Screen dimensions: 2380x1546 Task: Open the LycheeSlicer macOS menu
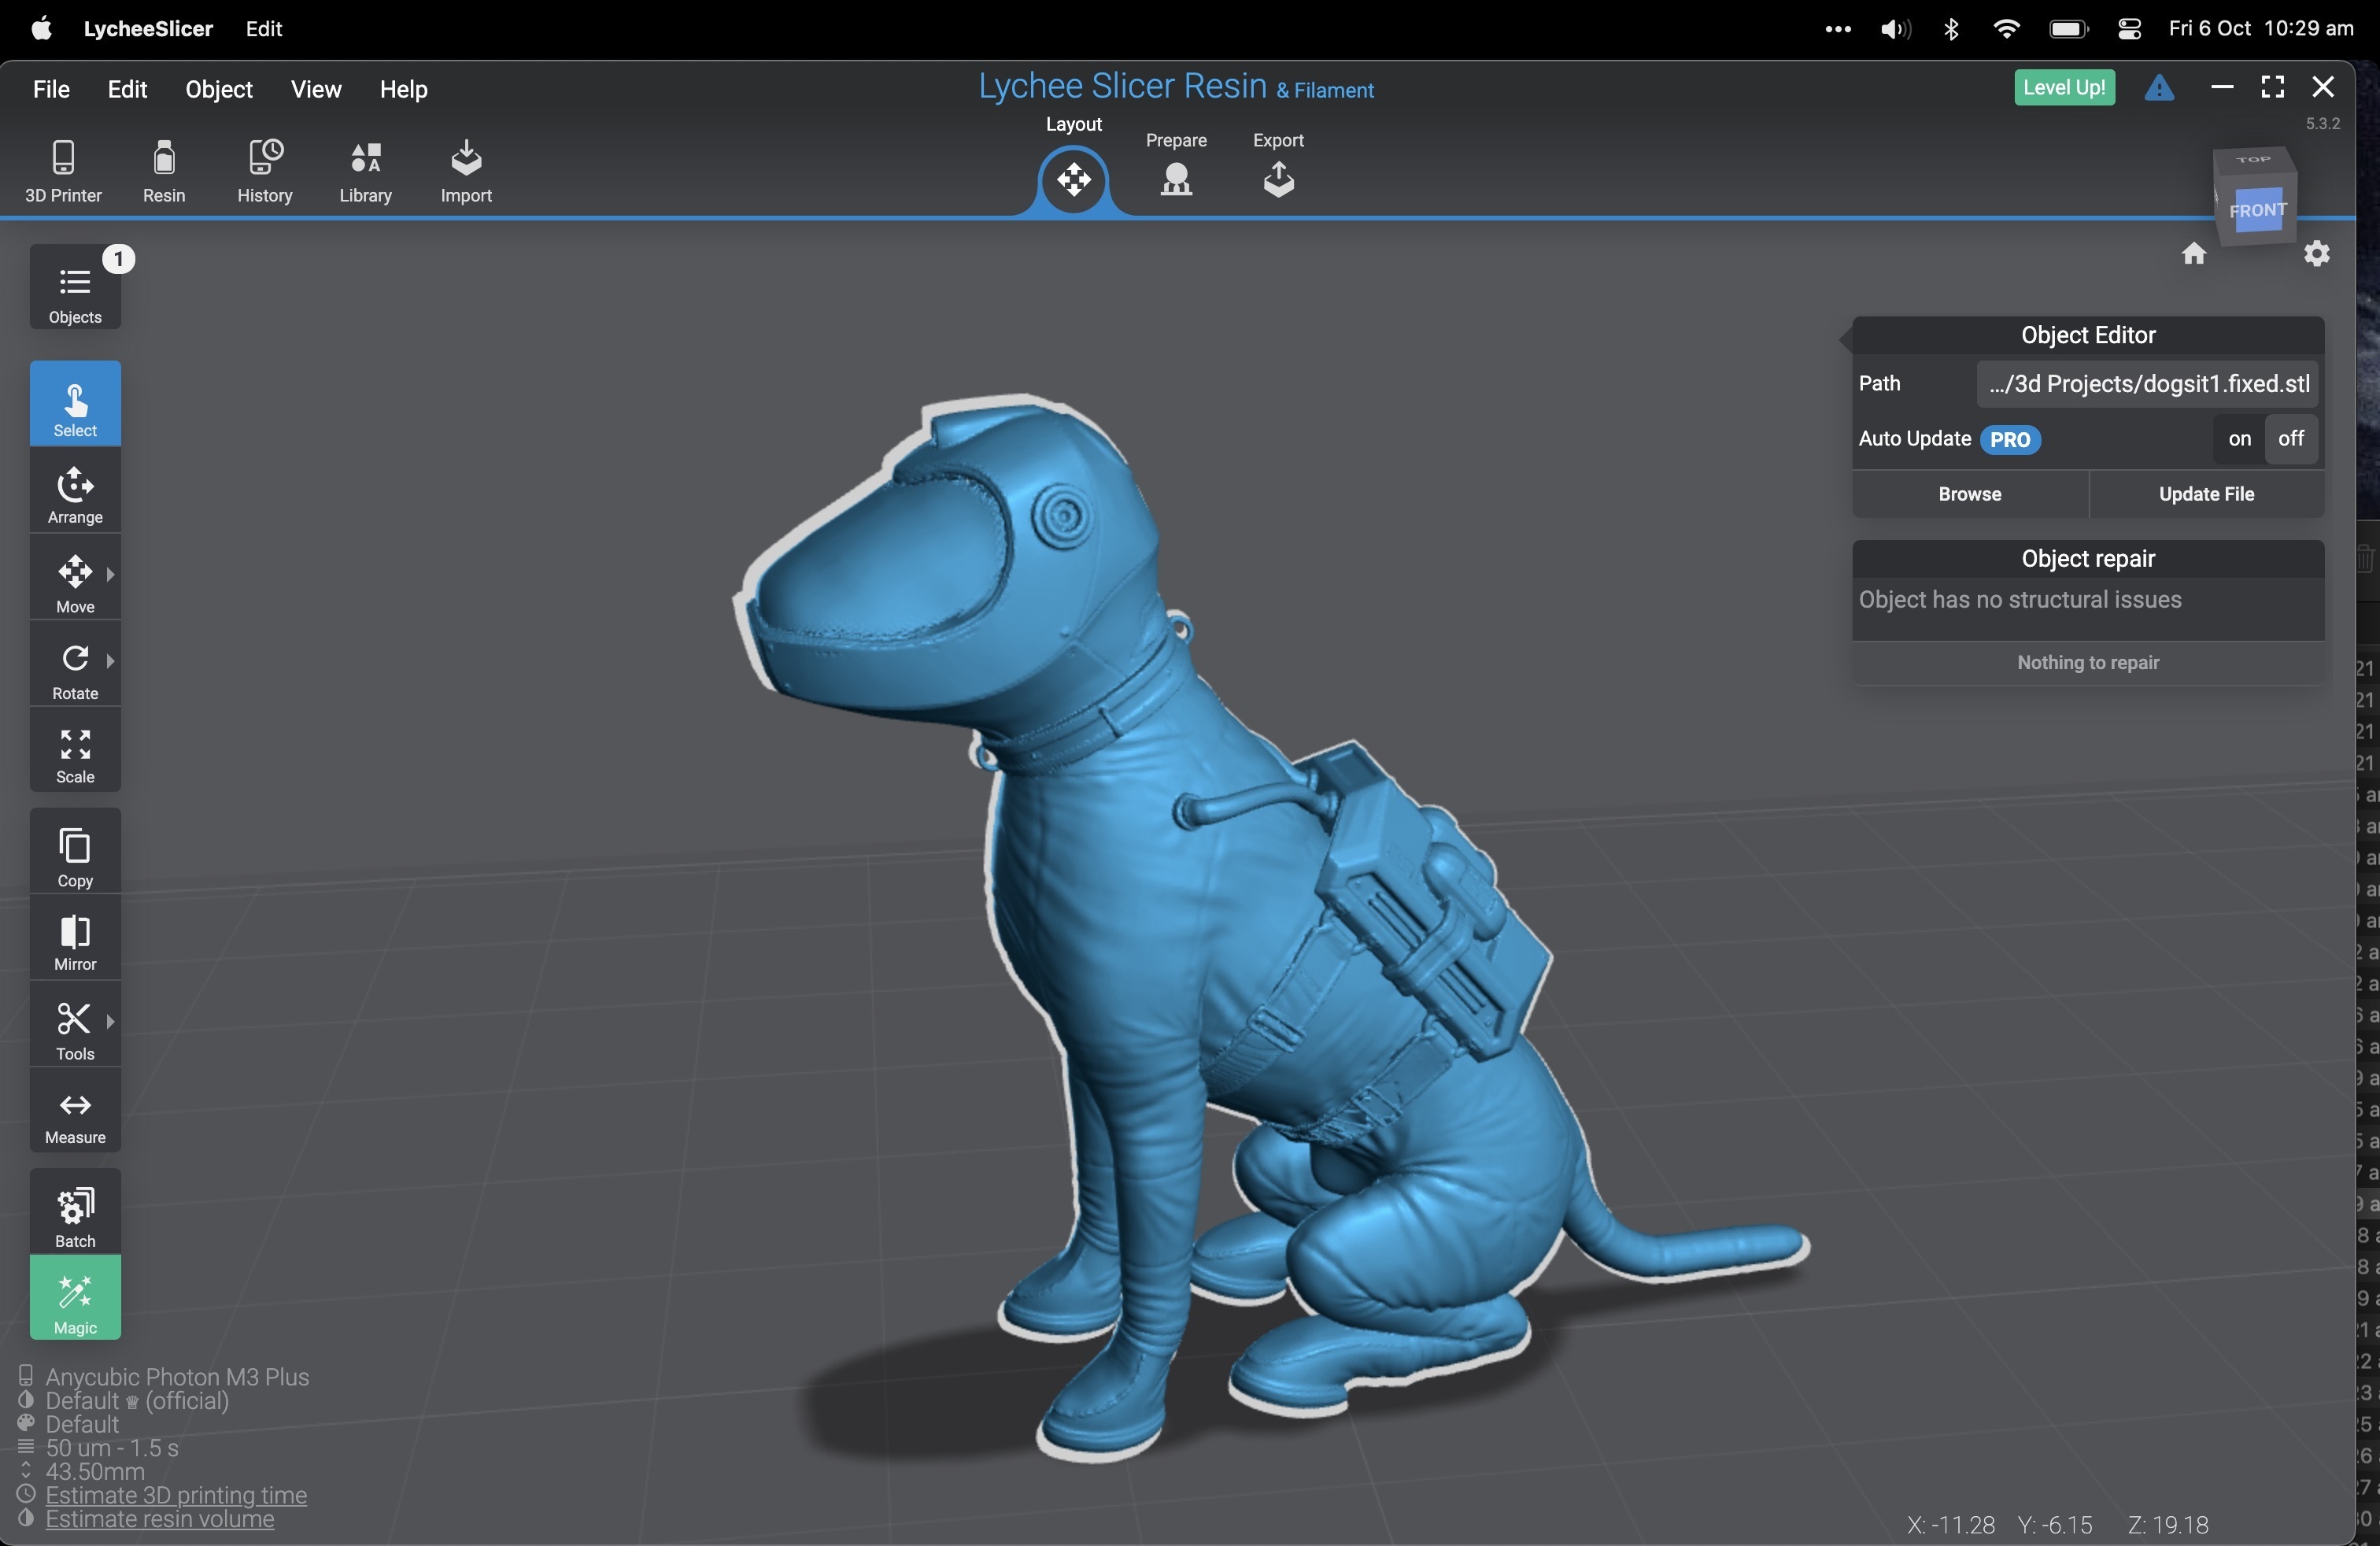[x=148, y=28]
